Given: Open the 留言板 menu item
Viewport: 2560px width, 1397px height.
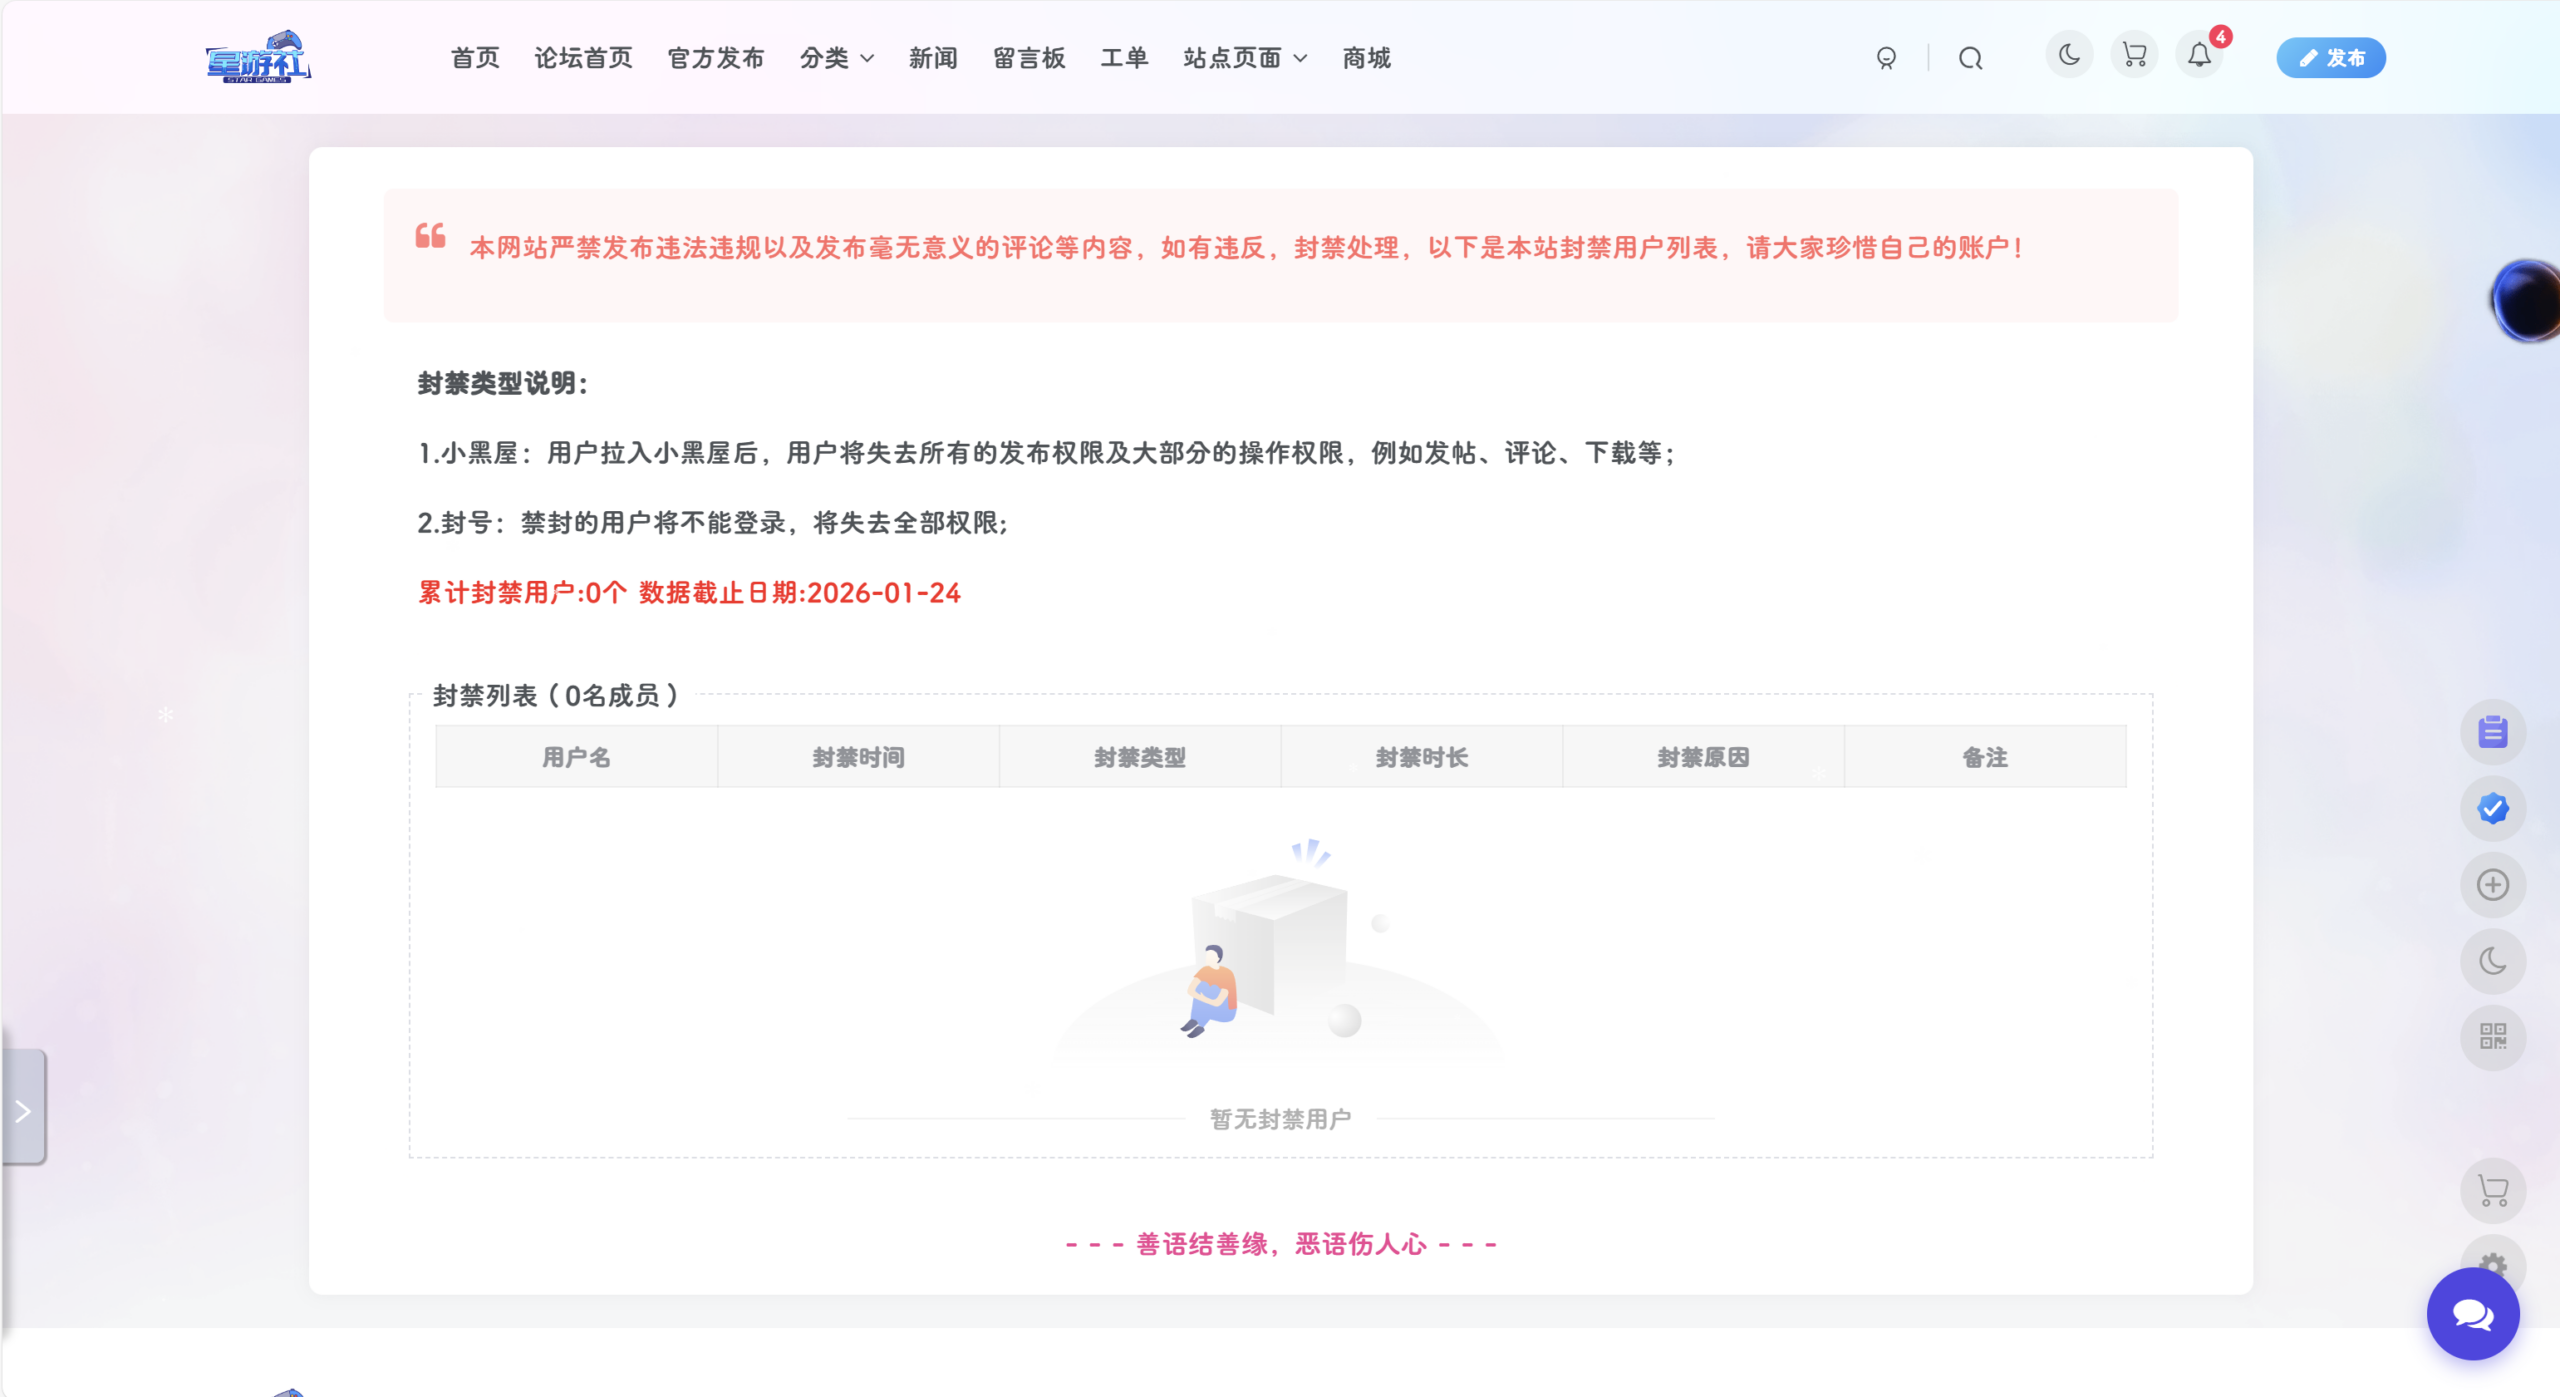Looking at the screenshot, I should click(x=1028, y=58).
